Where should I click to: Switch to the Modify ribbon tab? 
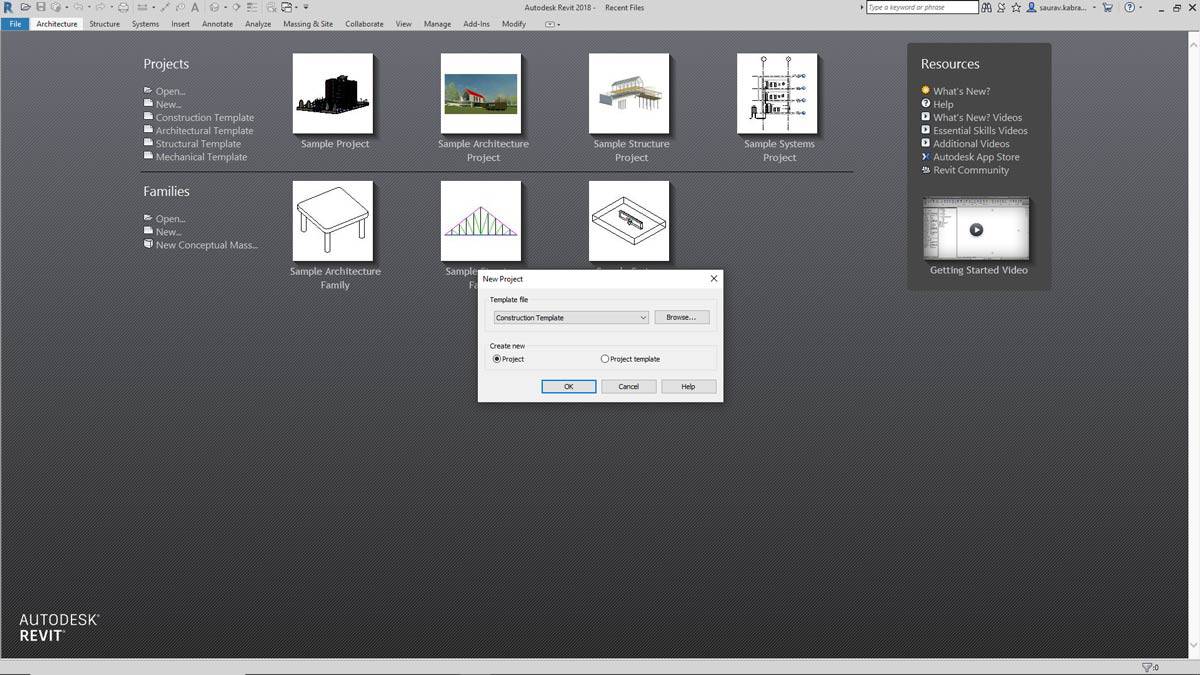pos(514,24)
